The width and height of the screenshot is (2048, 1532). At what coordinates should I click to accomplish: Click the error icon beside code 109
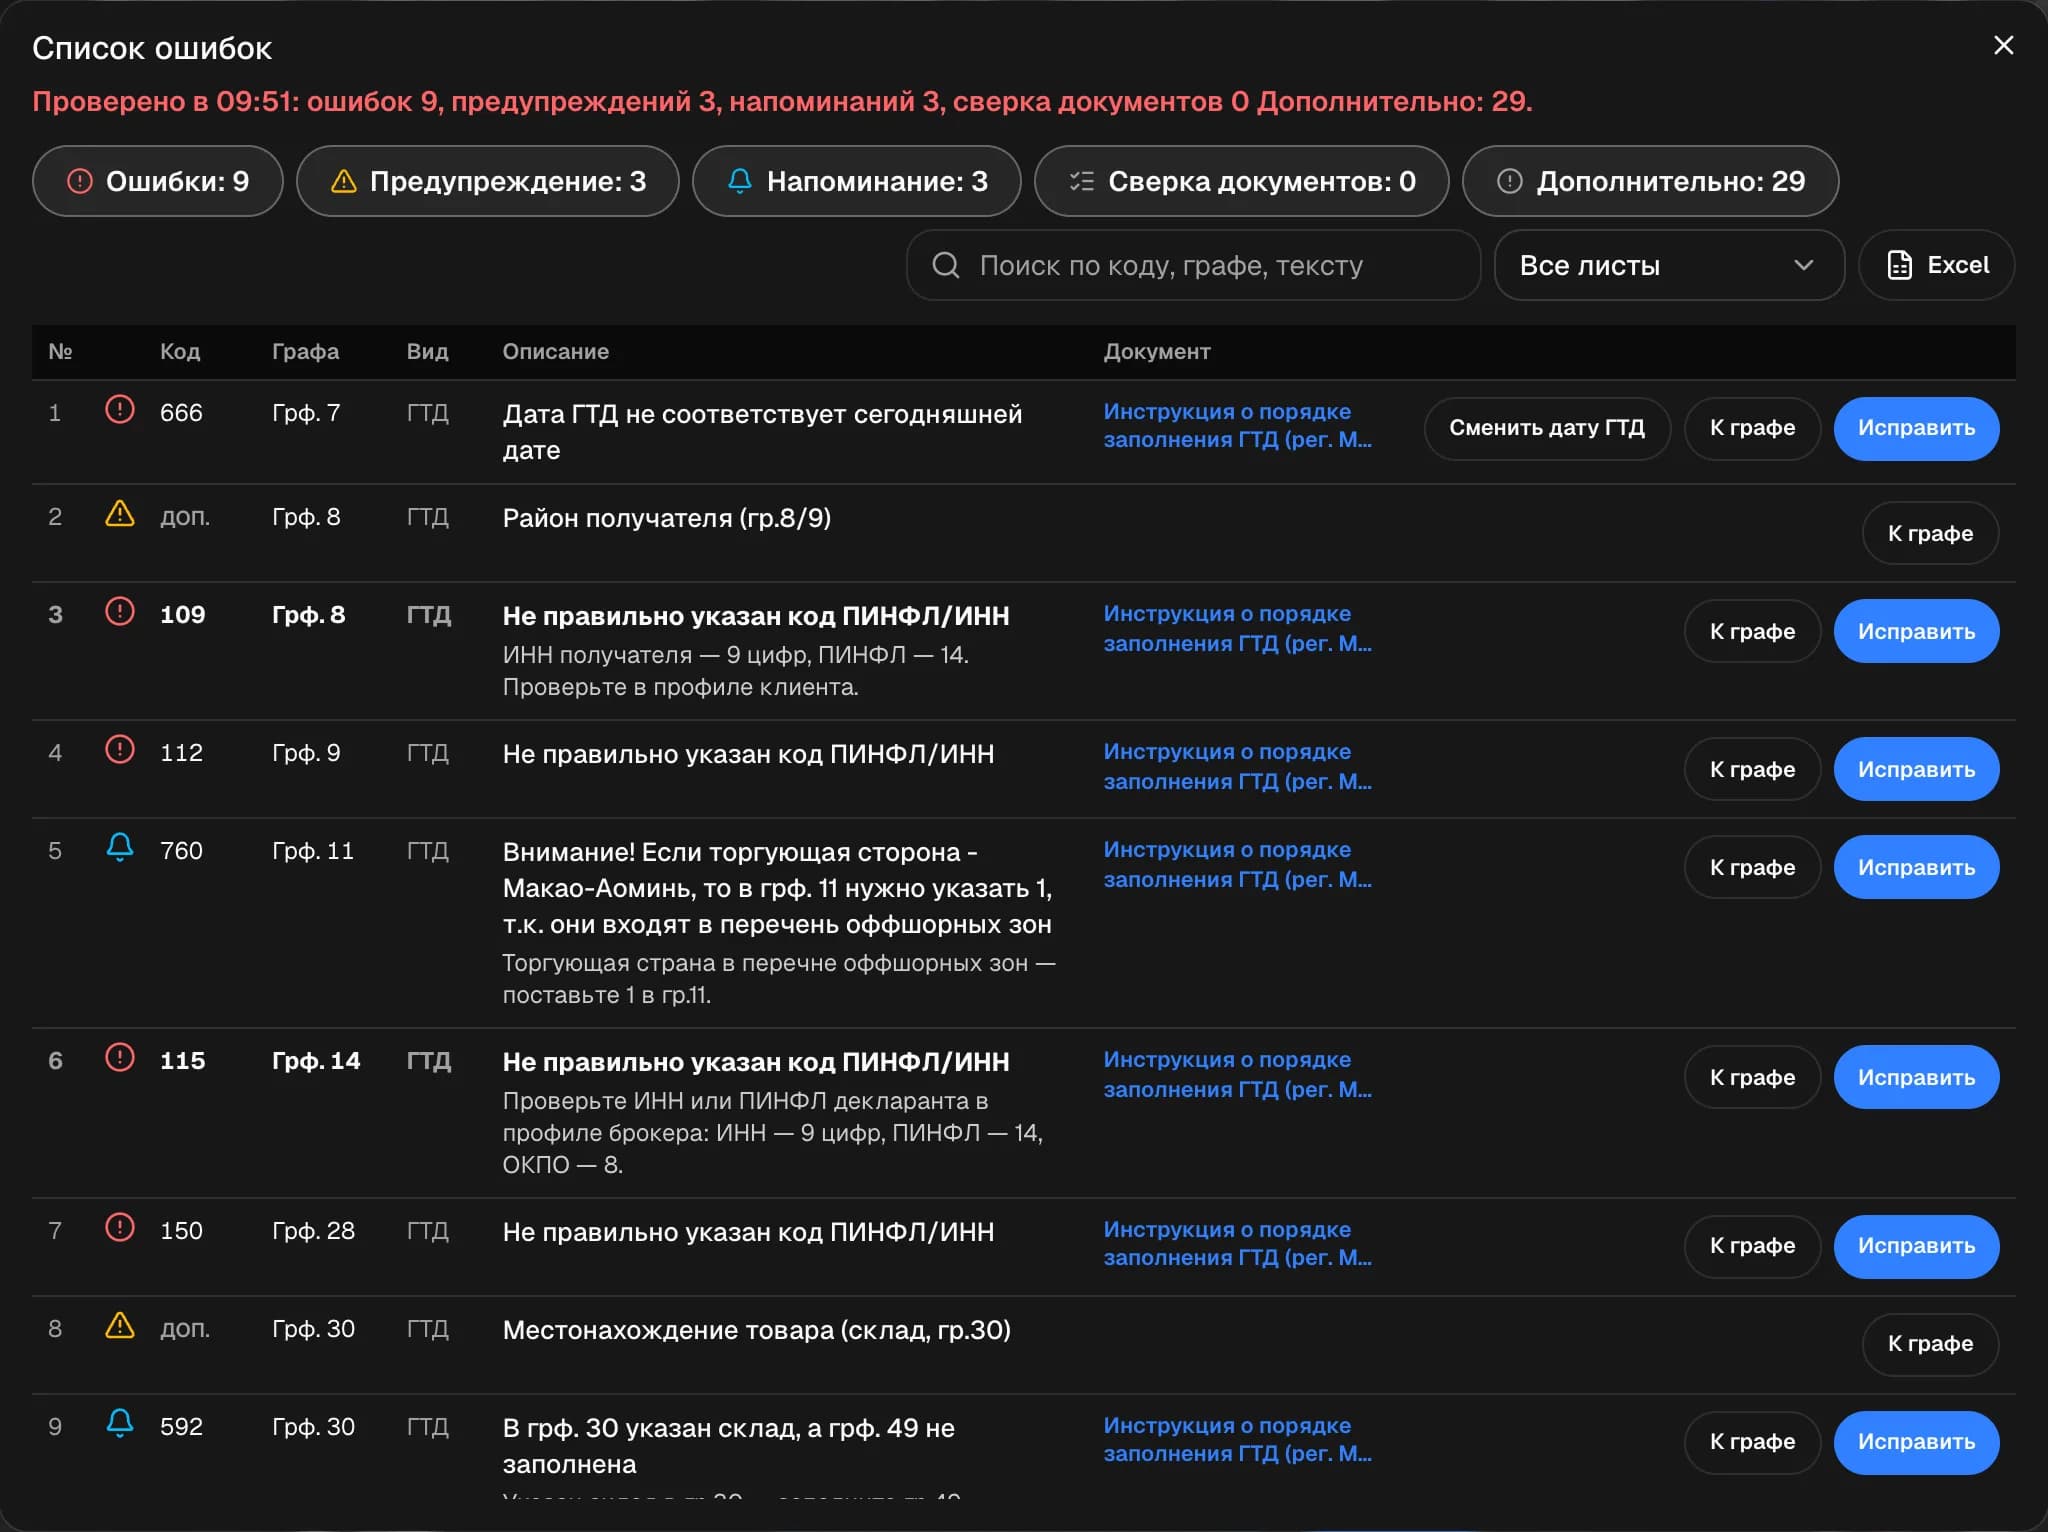[120, 611]
